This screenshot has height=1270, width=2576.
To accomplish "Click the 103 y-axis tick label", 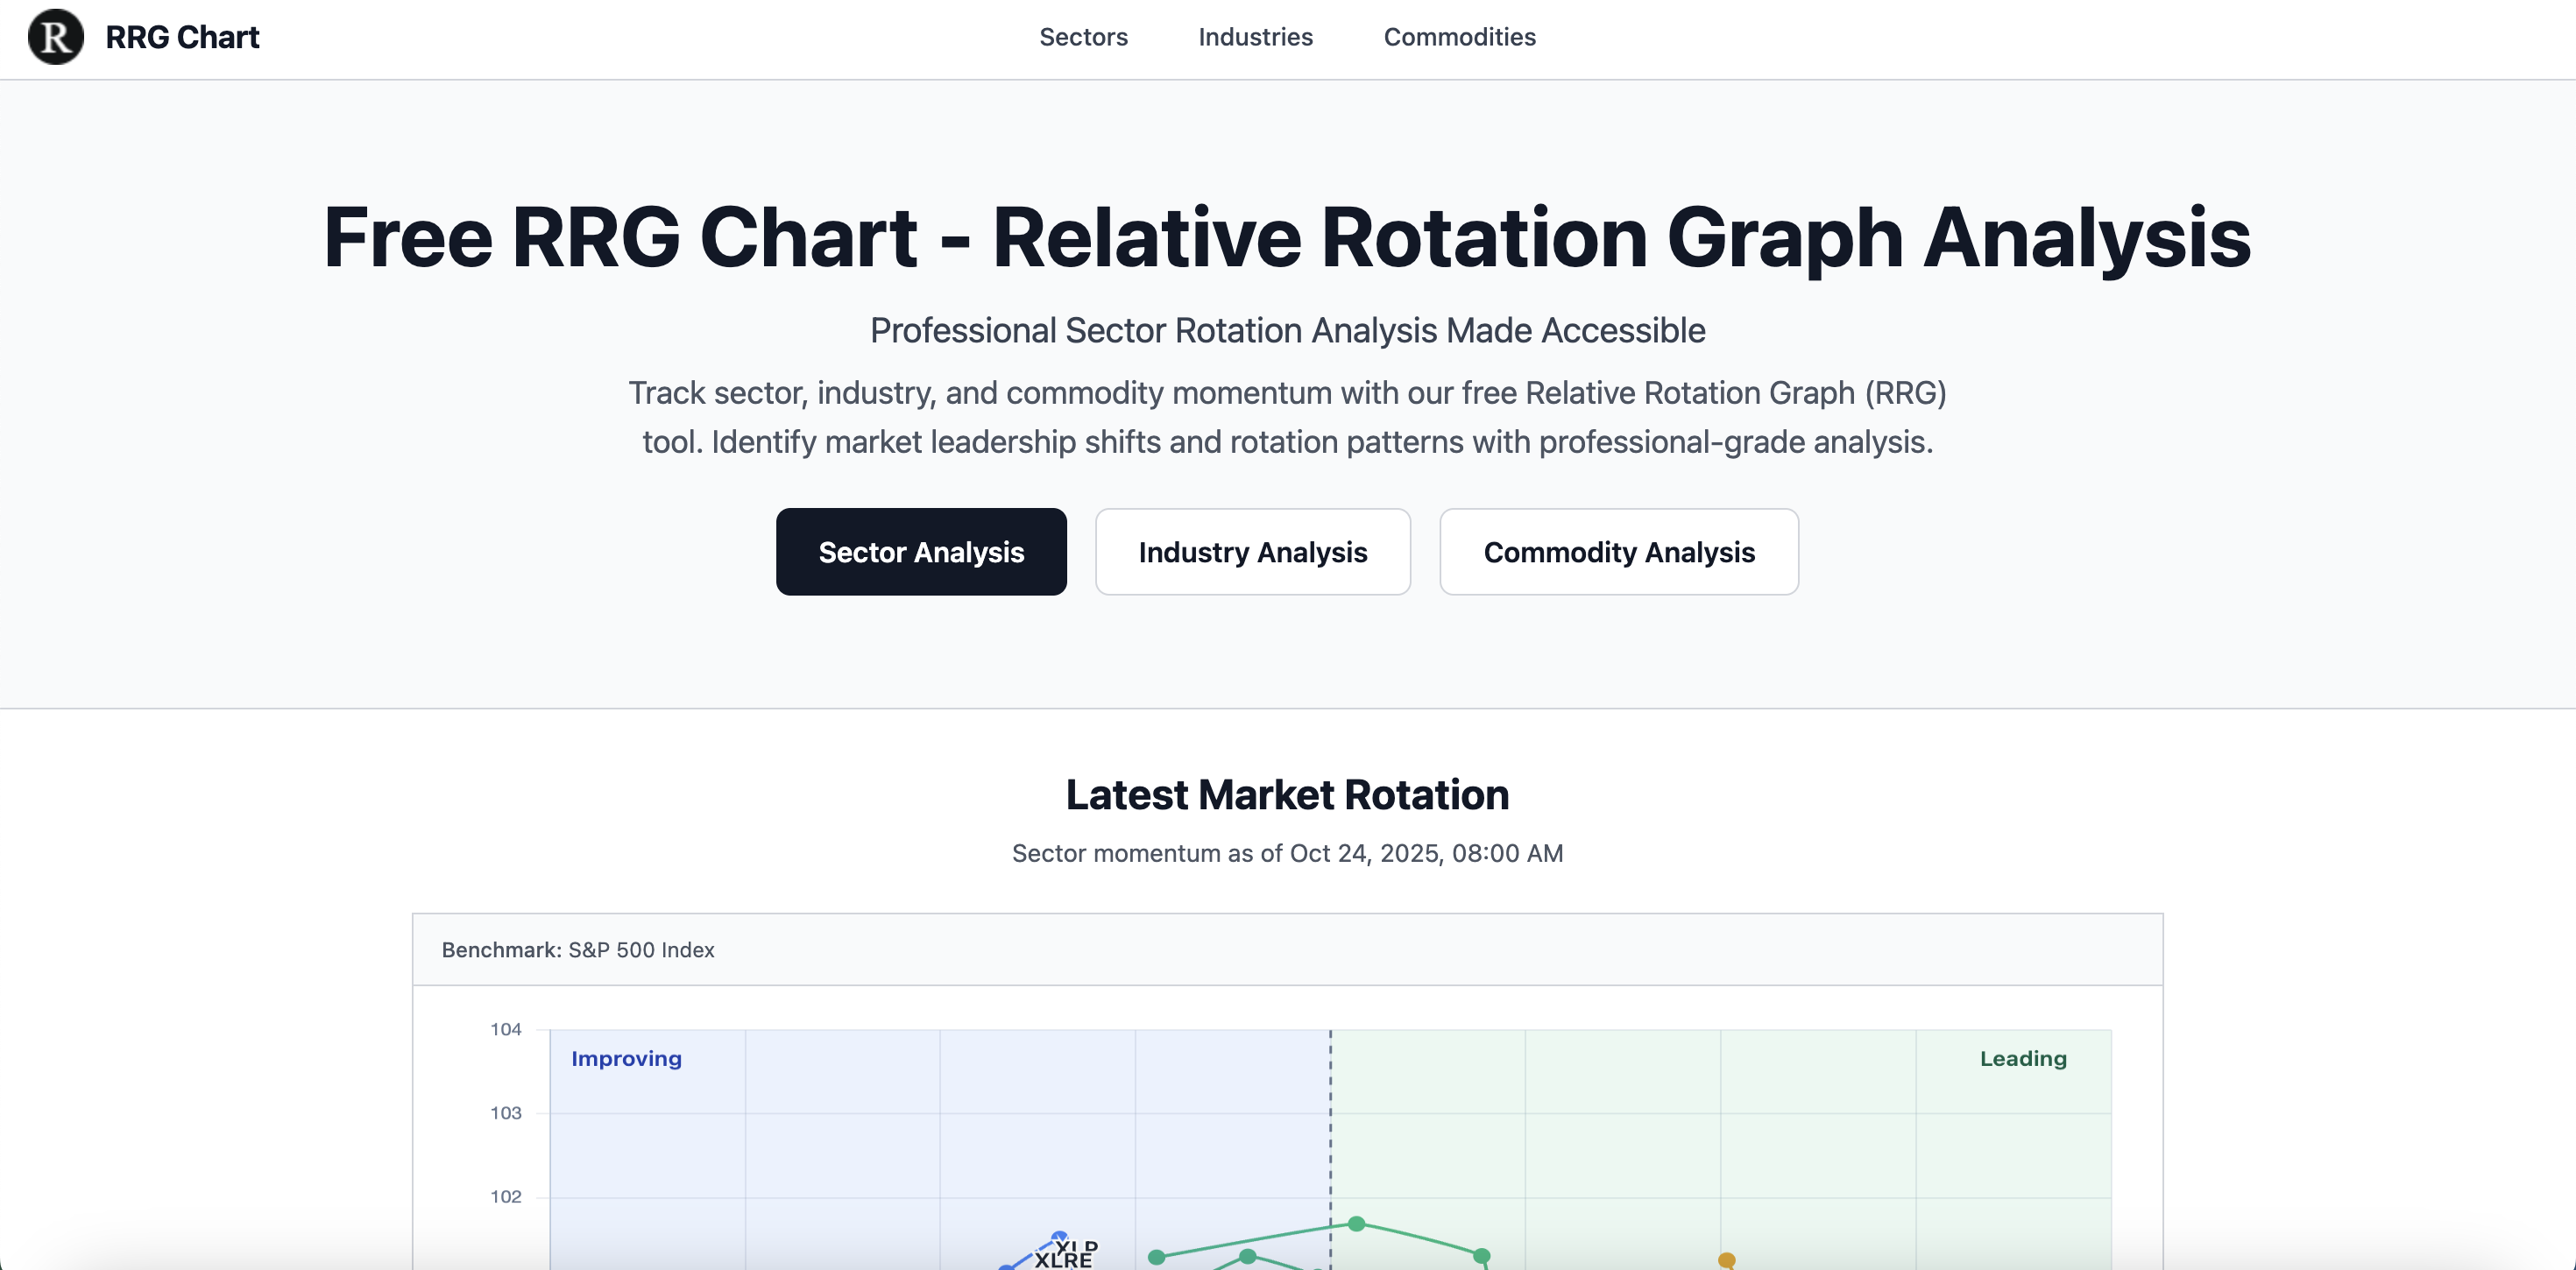I will pos(505,1113).
